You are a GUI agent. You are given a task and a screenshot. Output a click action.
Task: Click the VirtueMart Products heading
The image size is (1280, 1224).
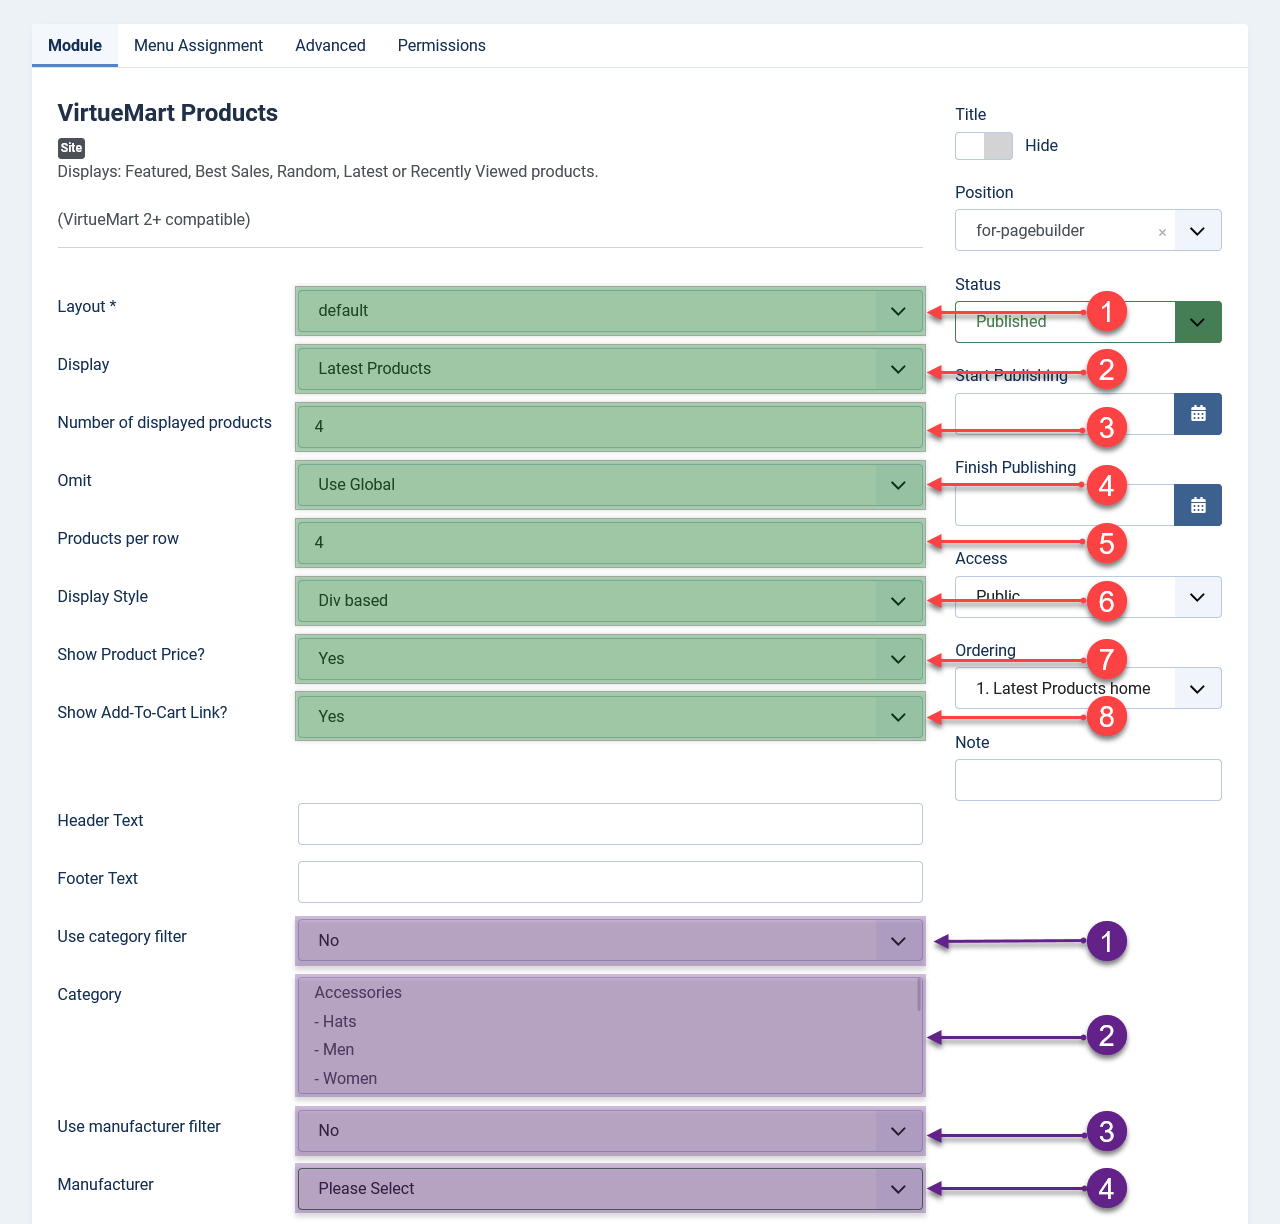(x=168, y=113)
